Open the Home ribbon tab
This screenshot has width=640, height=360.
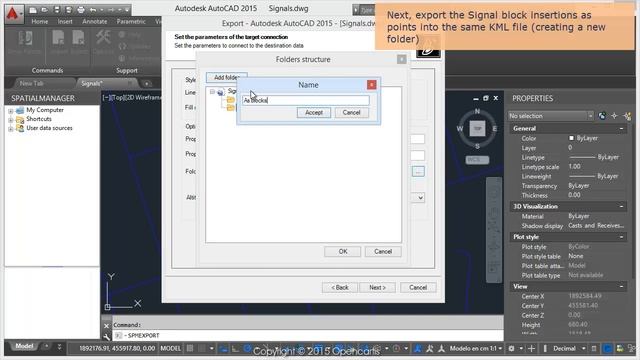[40, 22]
